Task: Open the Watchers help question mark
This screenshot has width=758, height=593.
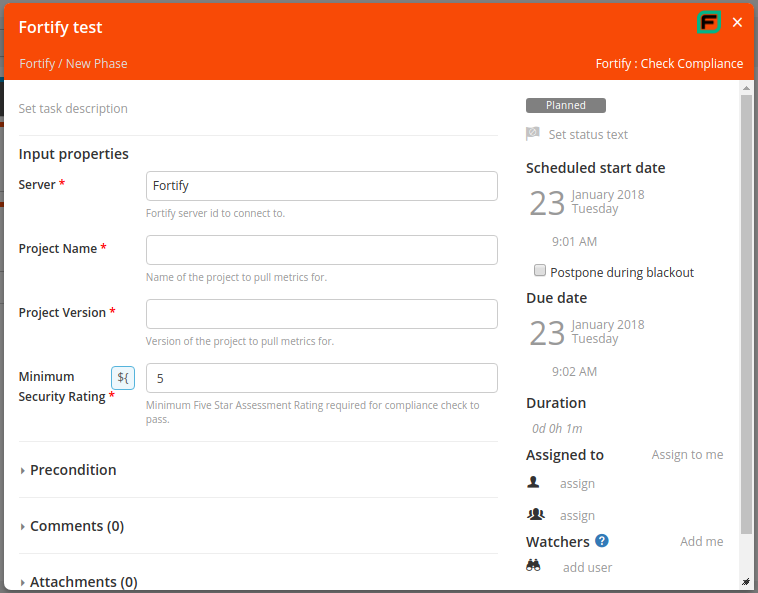Action: (602, 541)
